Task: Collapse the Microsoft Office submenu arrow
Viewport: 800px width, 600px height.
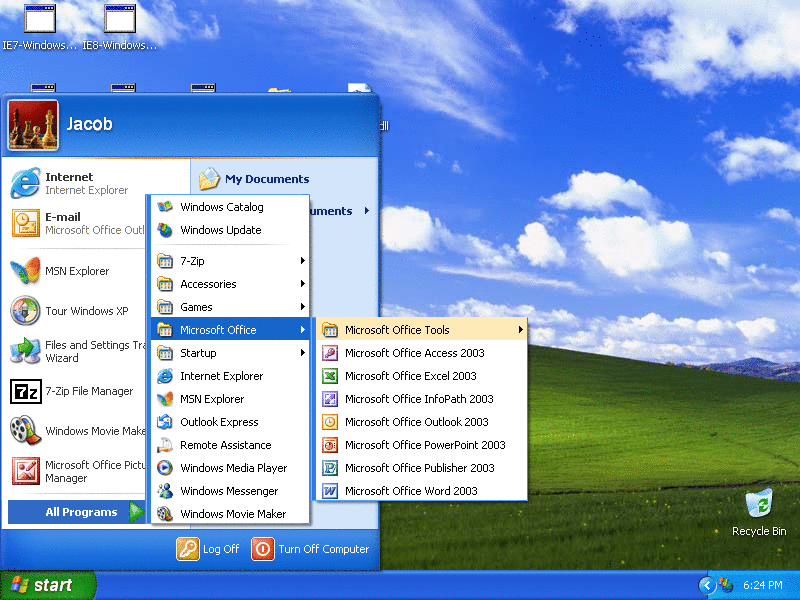Action: (303, 330)
